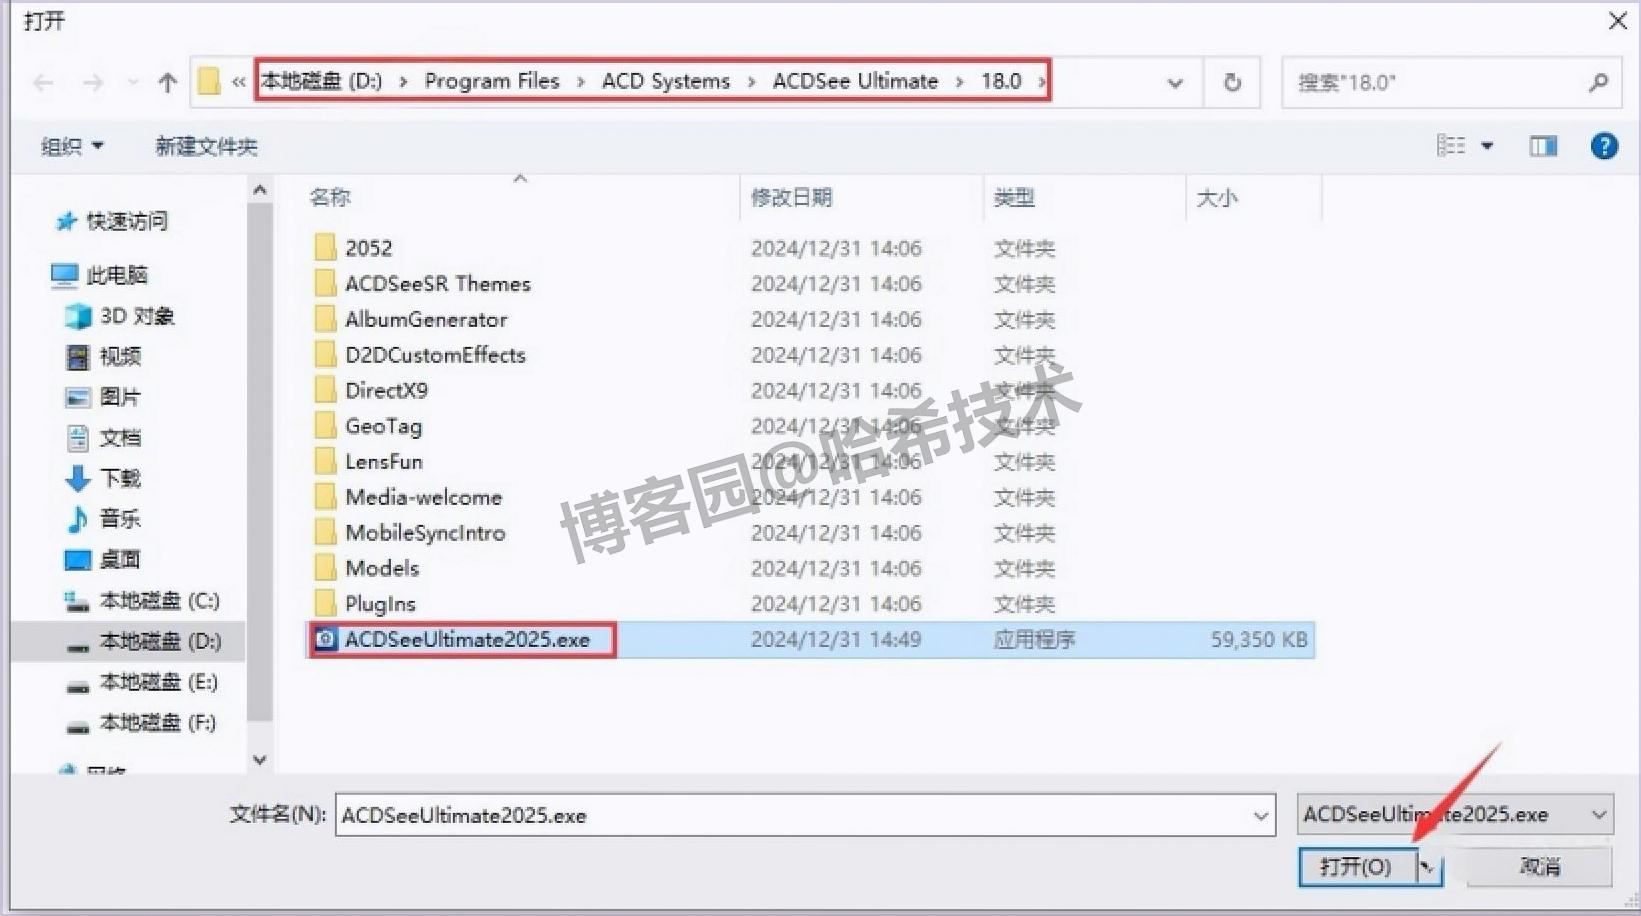Refresh the folder view
The image size is (1641, 916).
(x=1231, y=82)
